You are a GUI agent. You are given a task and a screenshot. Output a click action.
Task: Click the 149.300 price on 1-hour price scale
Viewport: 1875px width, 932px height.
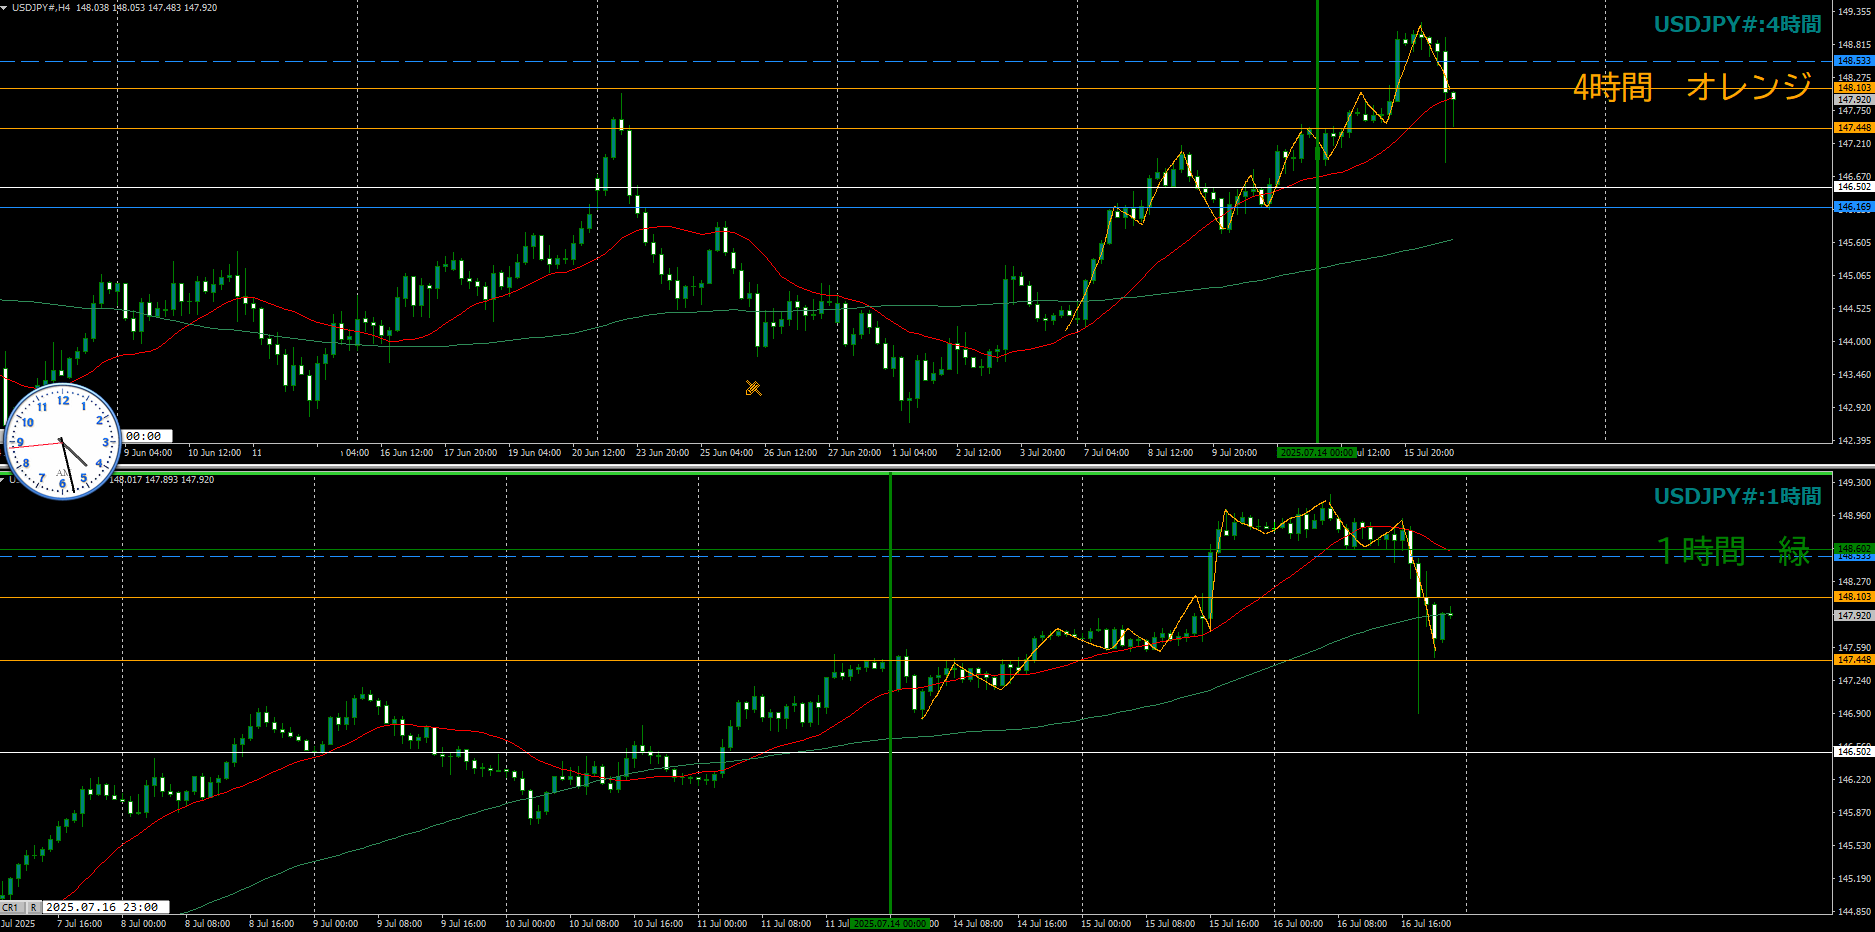click(1854, 483)
